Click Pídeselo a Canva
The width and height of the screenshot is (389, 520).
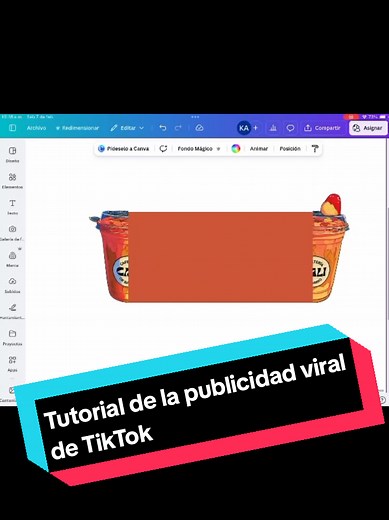[124, 149]
